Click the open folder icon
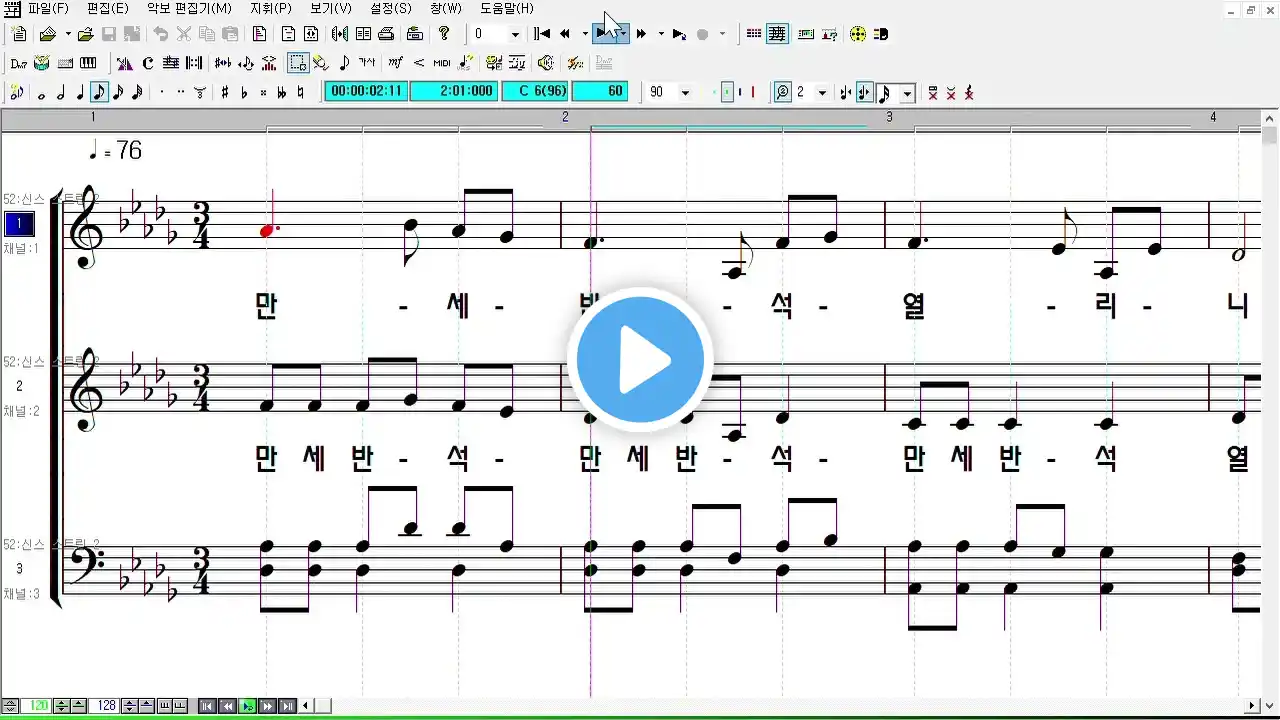 (47, 33)
